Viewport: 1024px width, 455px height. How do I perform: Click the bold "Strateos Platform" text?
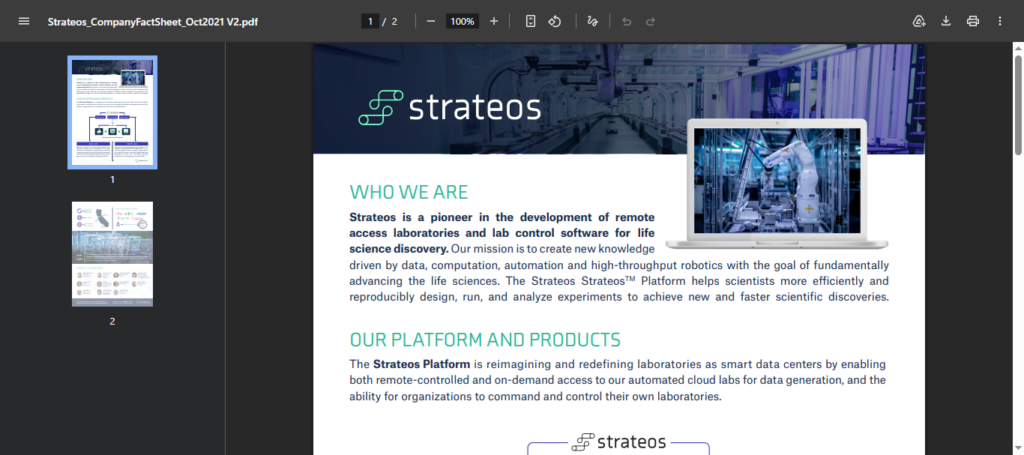421,364
